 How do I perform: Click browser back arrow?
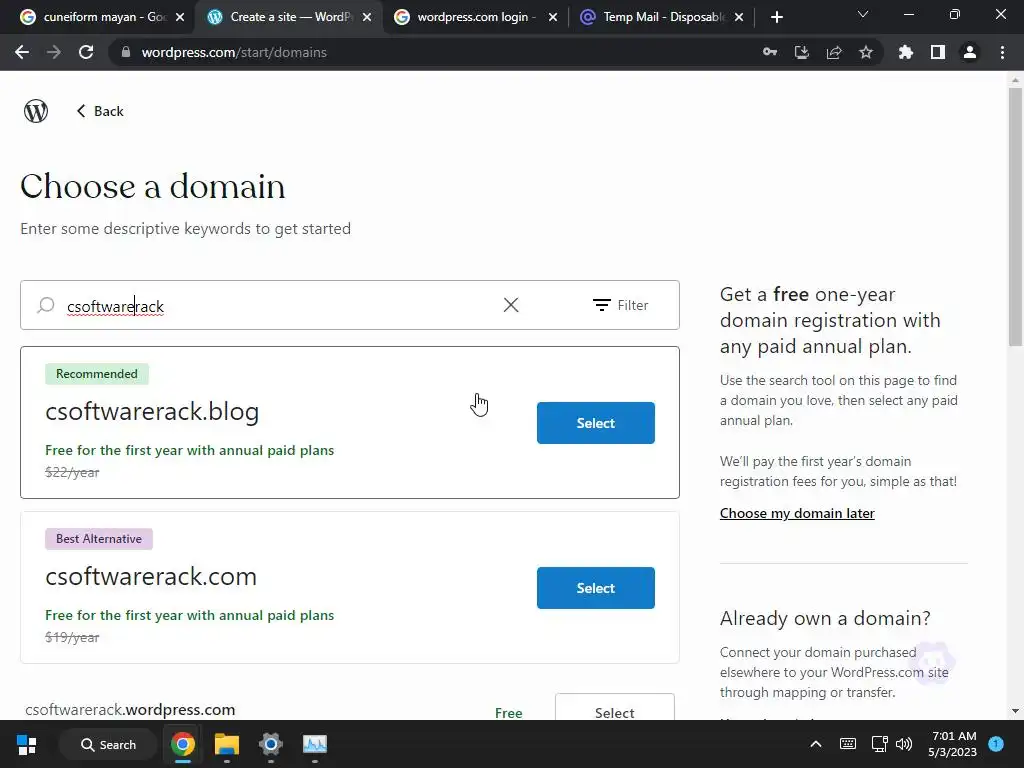22,52
